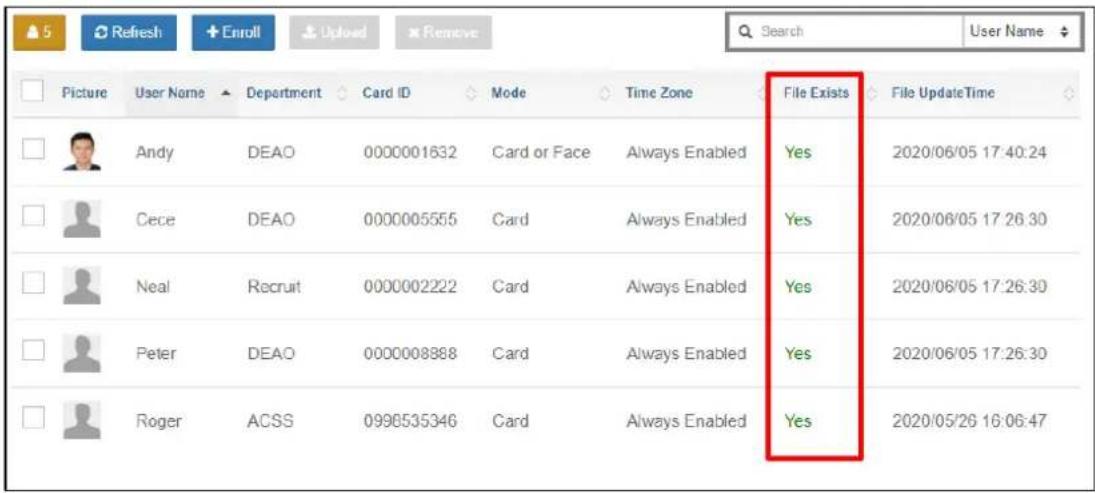Tick the select-all checkbox in table header
This screenshot has height=493, width=1095.
pyautogui.click(x=33, y=91)
